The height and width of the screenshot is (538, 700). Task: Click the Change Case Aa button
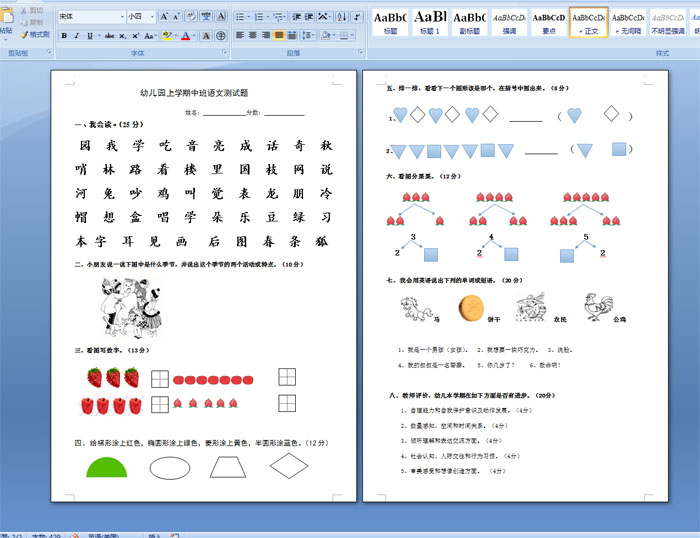tap(150, 36)
